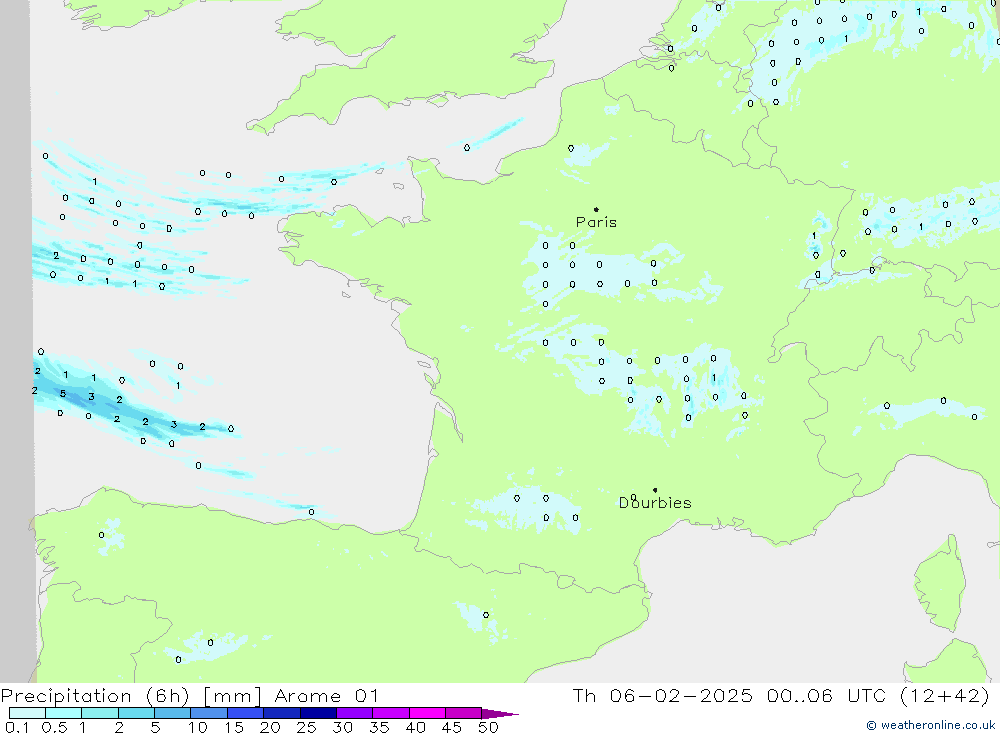
Task: Pick the legend swatch between 0.5 and 1
Action: (63, 713)
